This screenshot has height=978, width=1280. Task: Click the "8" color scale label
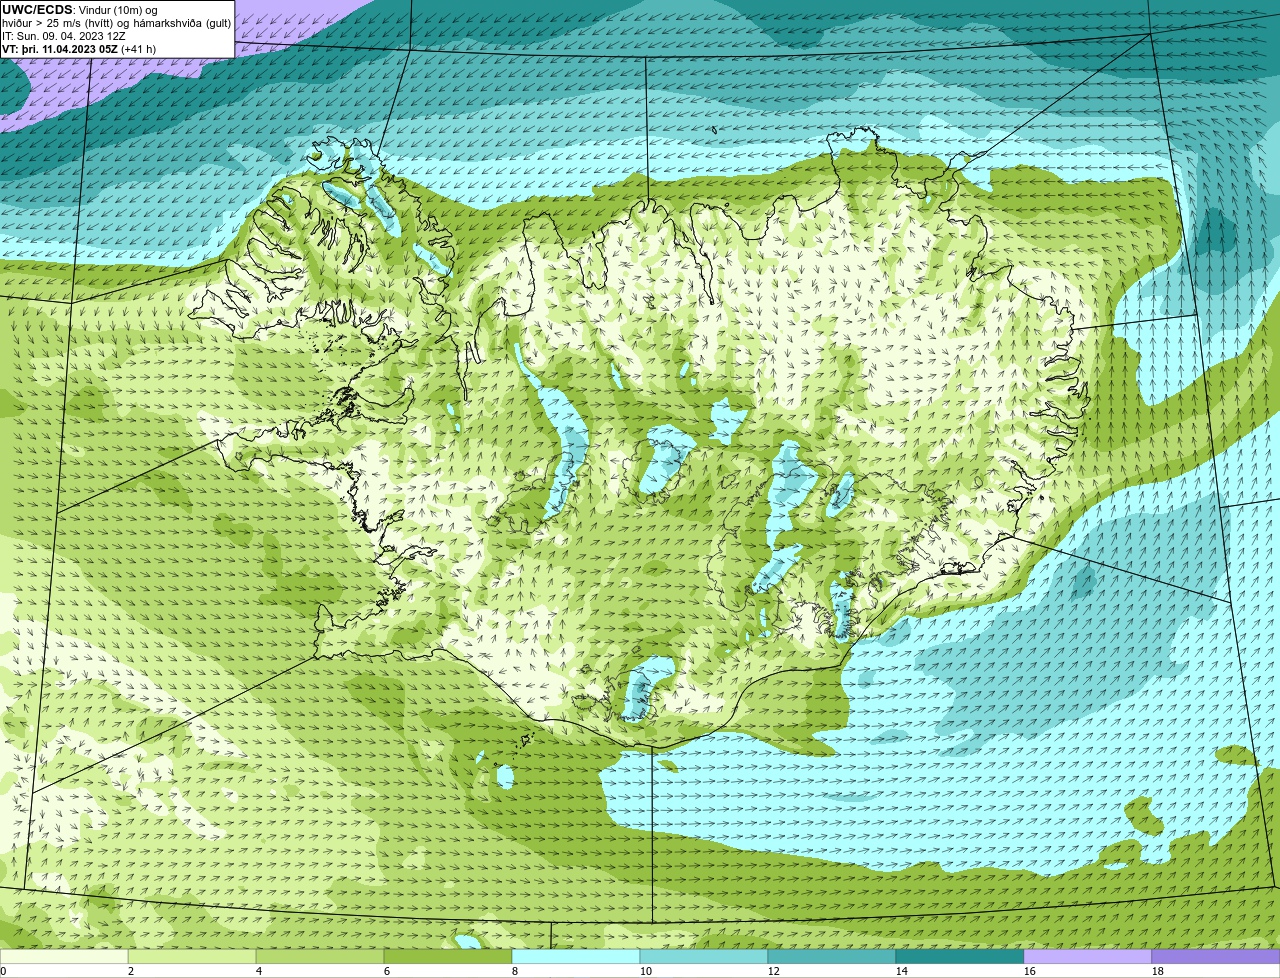pyautogui.click(x=515, y=971)
